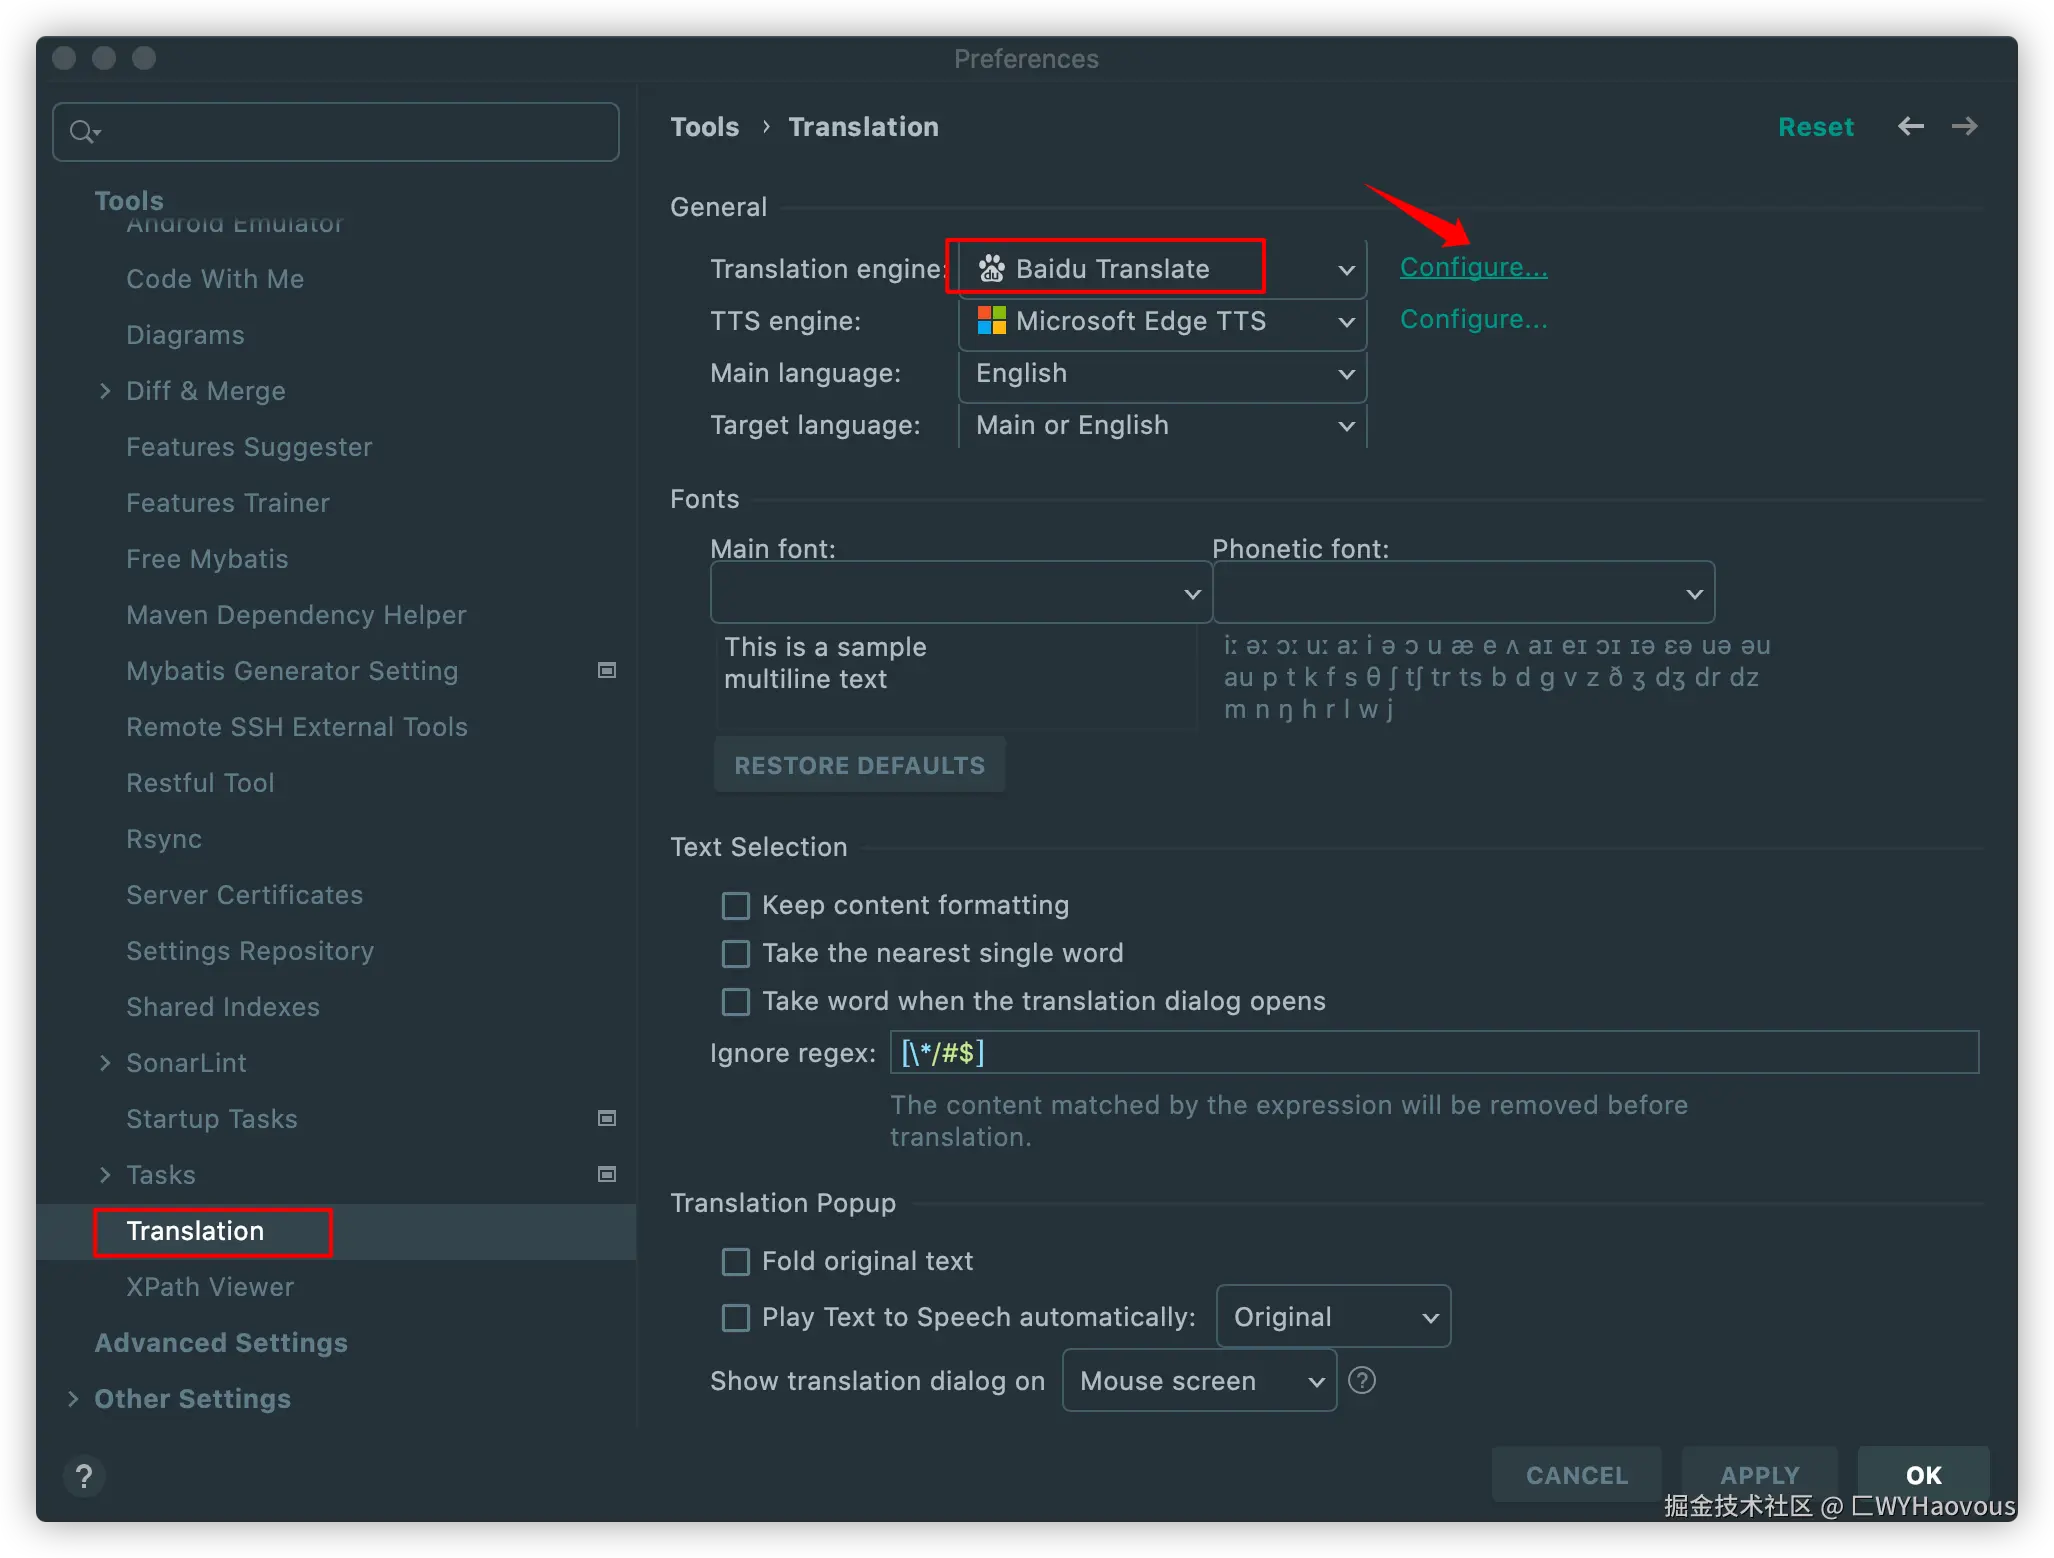Image resolution: width=2054 pixels, height=1558 pixels.
Task: Click the forward navigation arrow icon
Action: click(1964, 126)
